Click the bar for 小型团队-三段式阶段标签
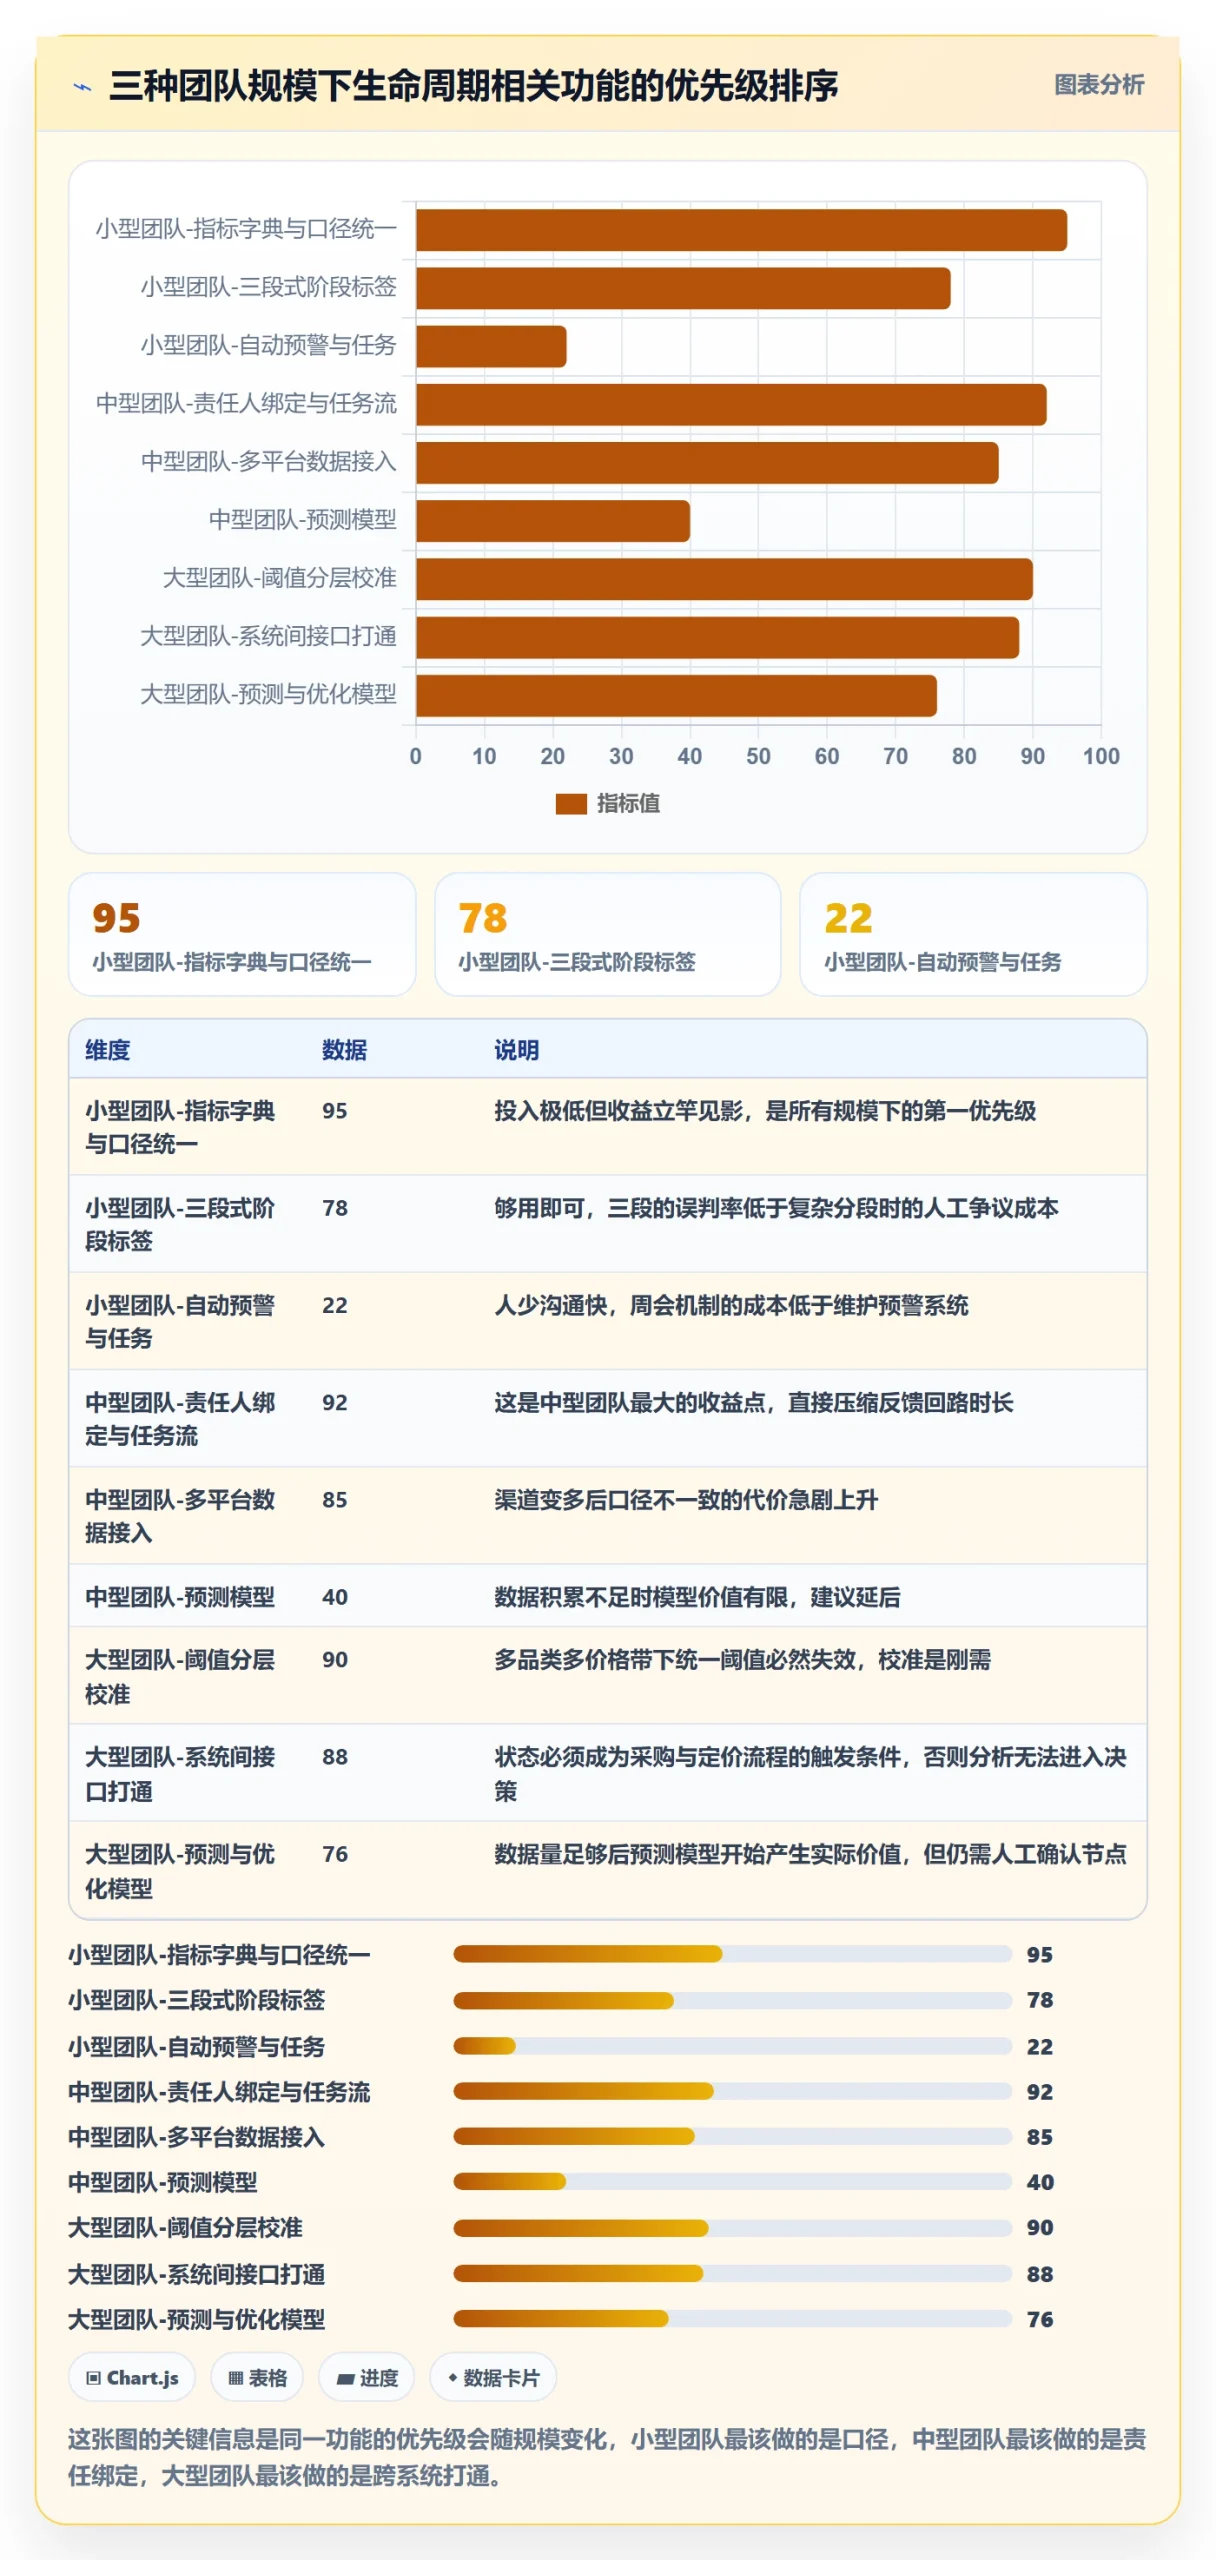This screenshot has height=2560, width=1216. click(x=683, y=288)
